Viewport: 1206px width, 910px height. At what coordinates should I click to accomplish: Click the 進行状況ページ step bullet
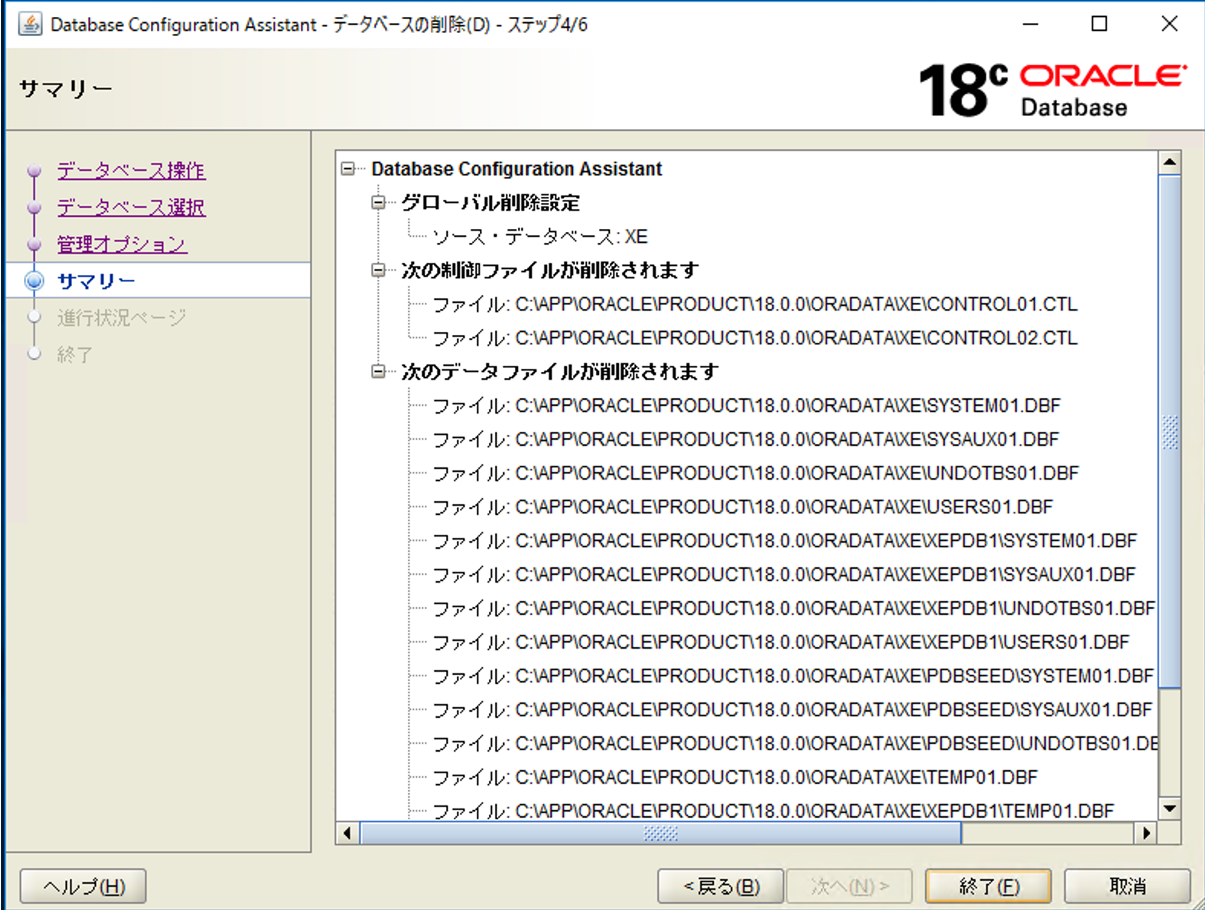tap(35, 318)
